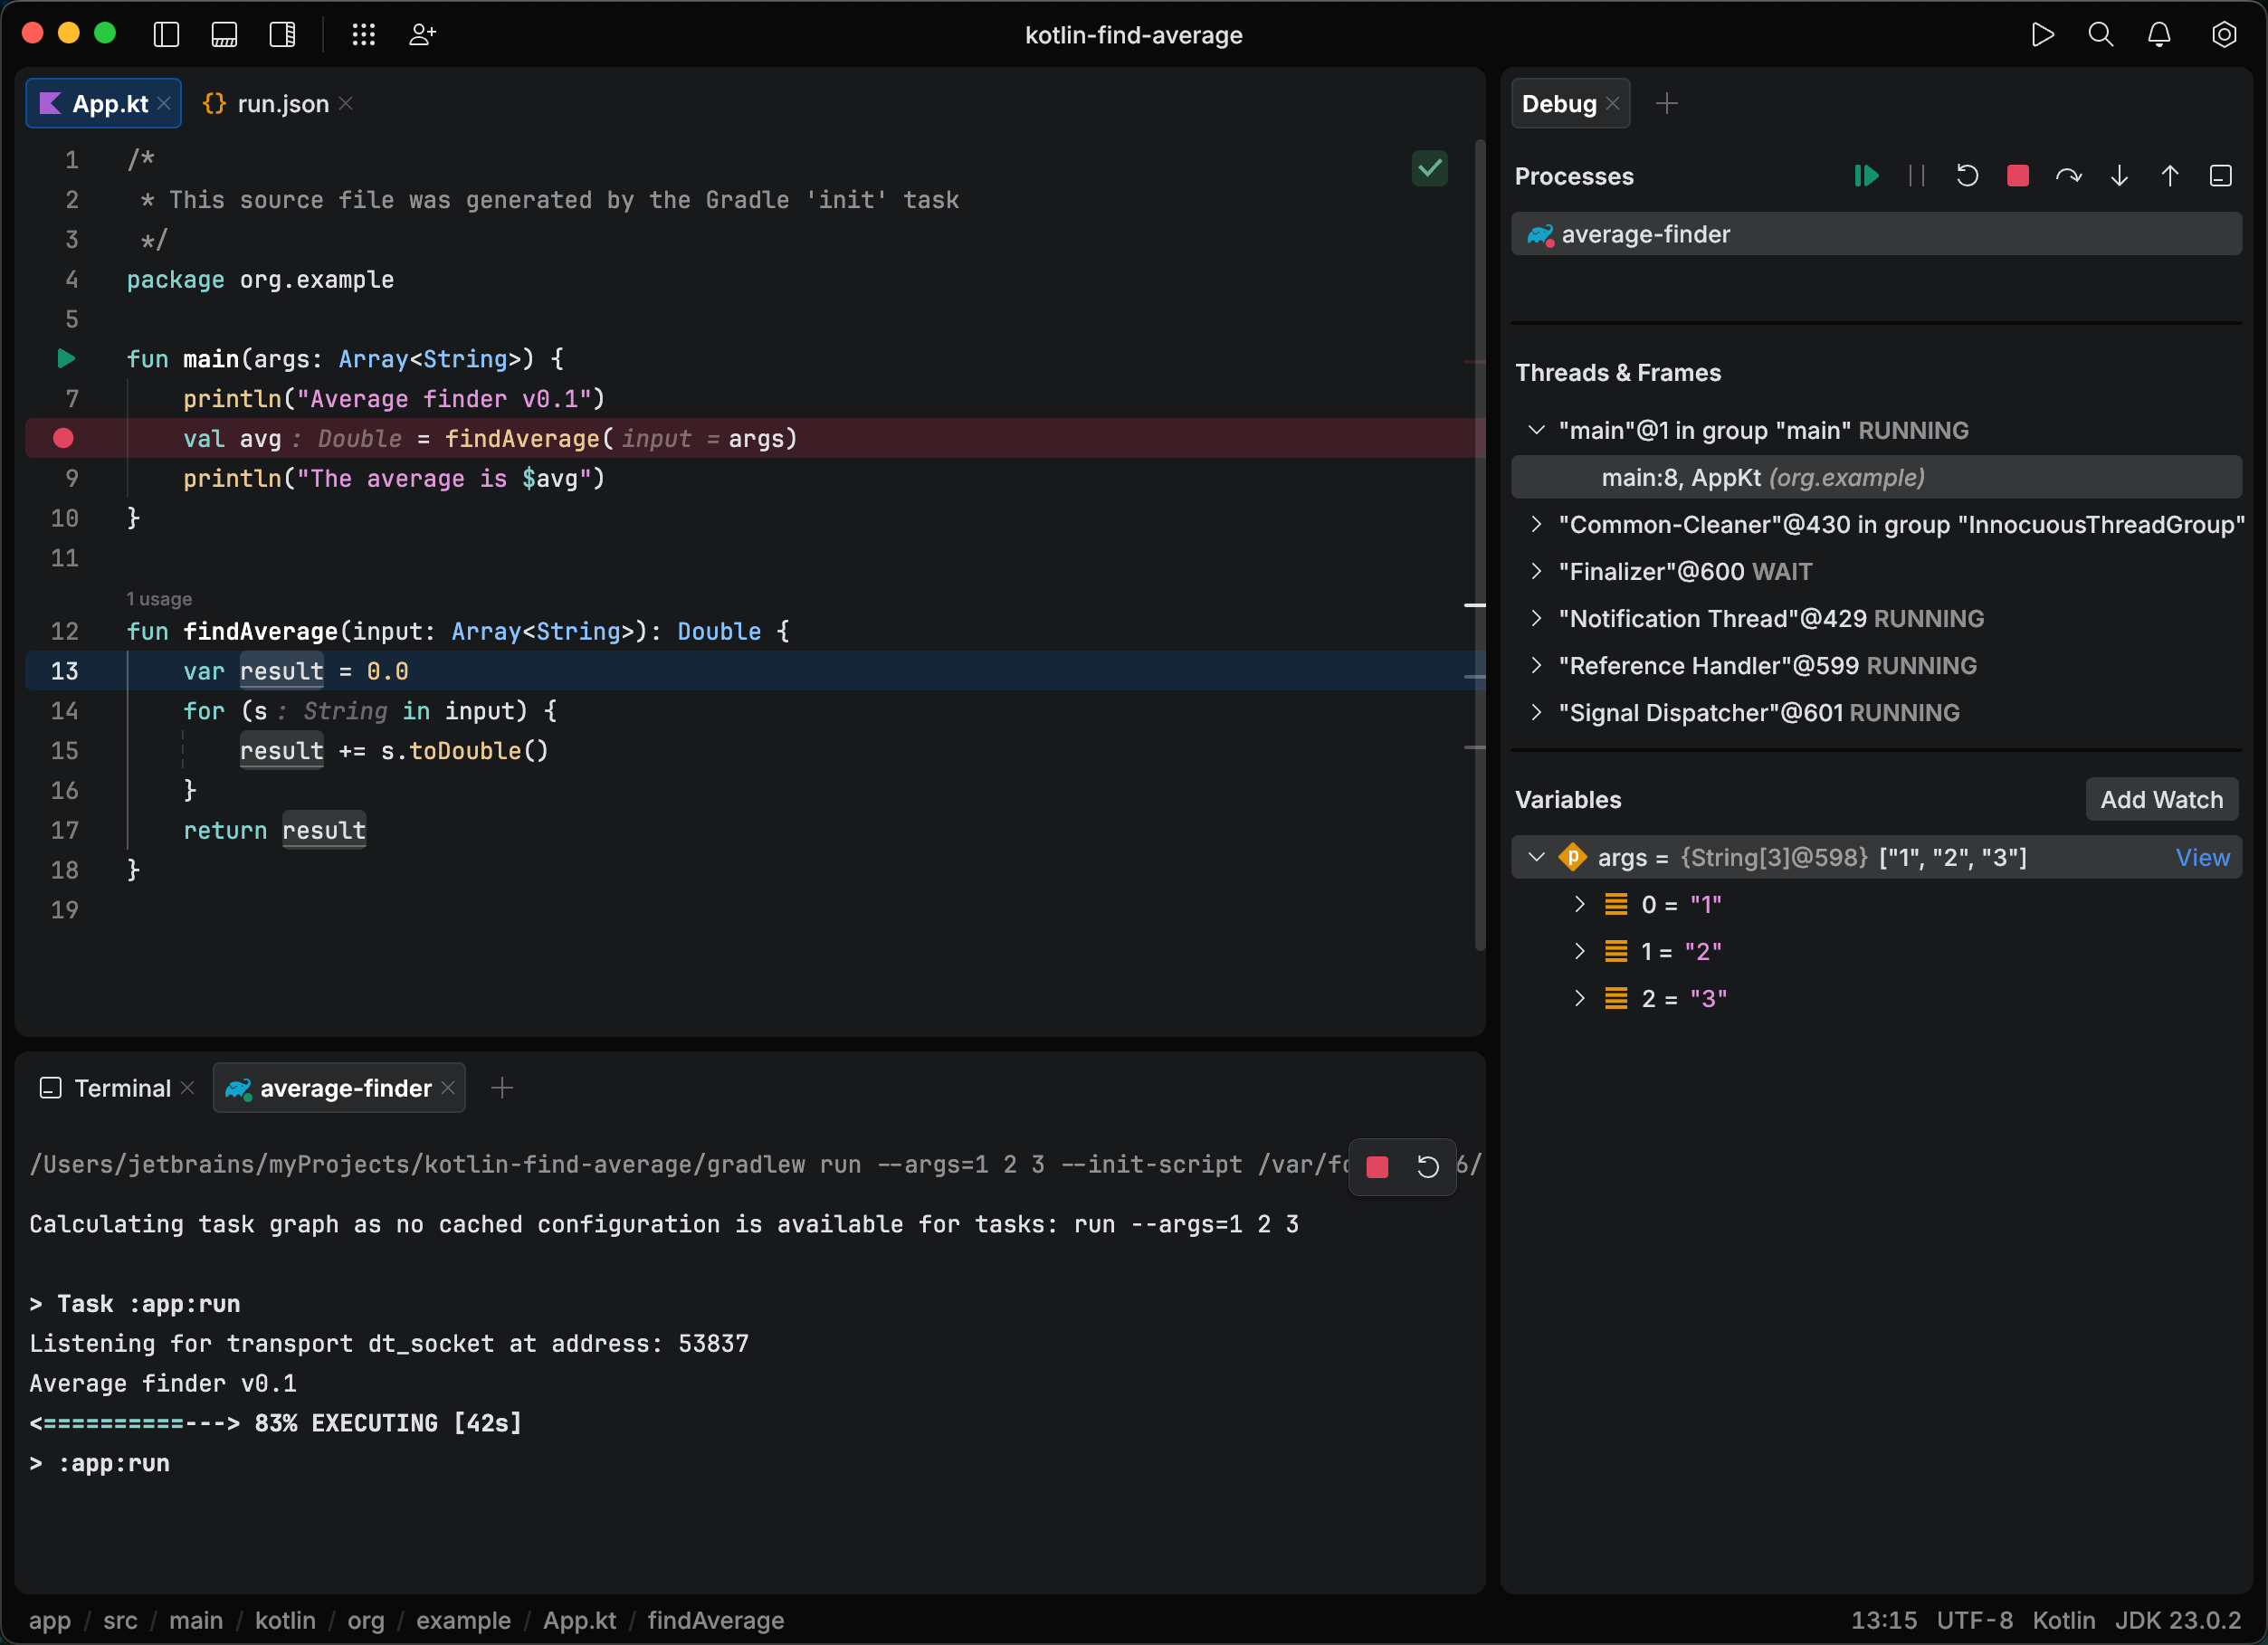Collapse the args variable node

1536,857
